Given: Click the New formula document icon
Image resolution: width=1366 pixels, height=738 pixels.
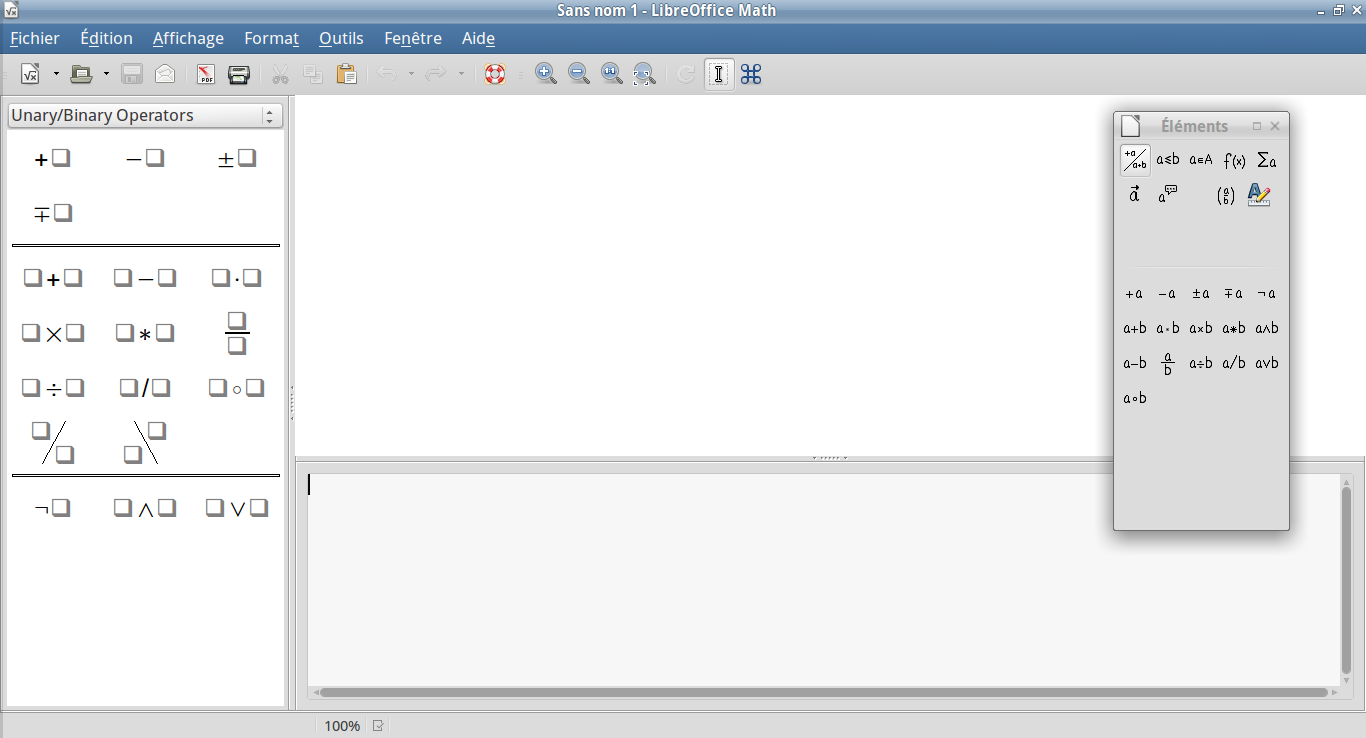Looking at the screenshot, I should tap(30, 74).
